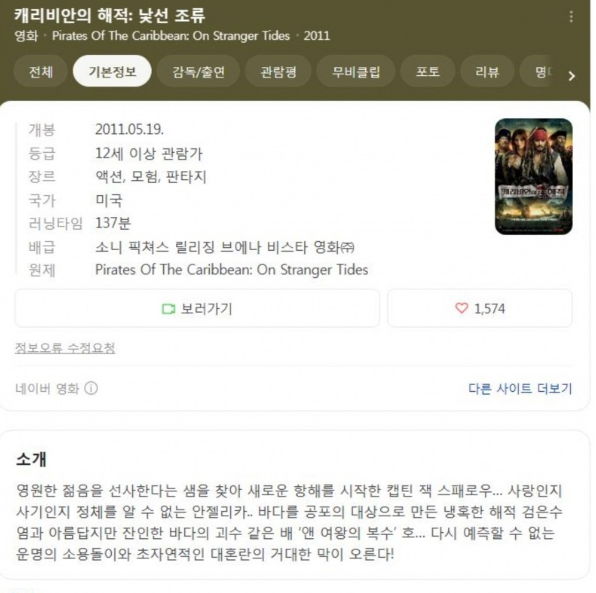Switch to the 포토 tab

[428, 71]
